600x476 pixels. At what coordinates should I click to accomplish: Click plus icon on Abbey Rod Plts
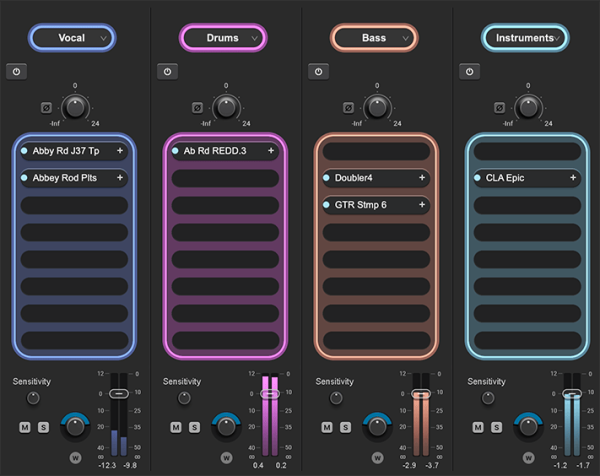(120, 178)
